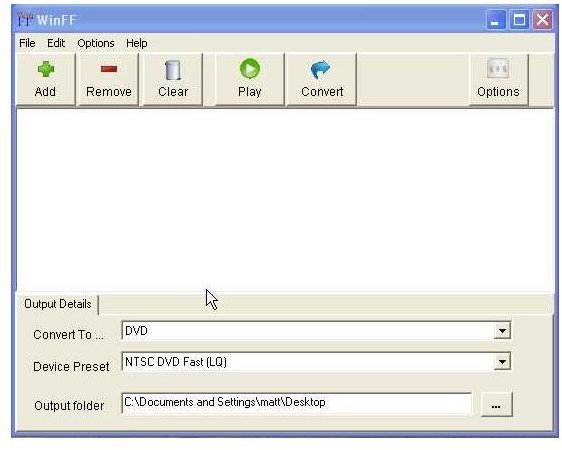Open the File menu

pyautogui.click(x=27, y=43)
